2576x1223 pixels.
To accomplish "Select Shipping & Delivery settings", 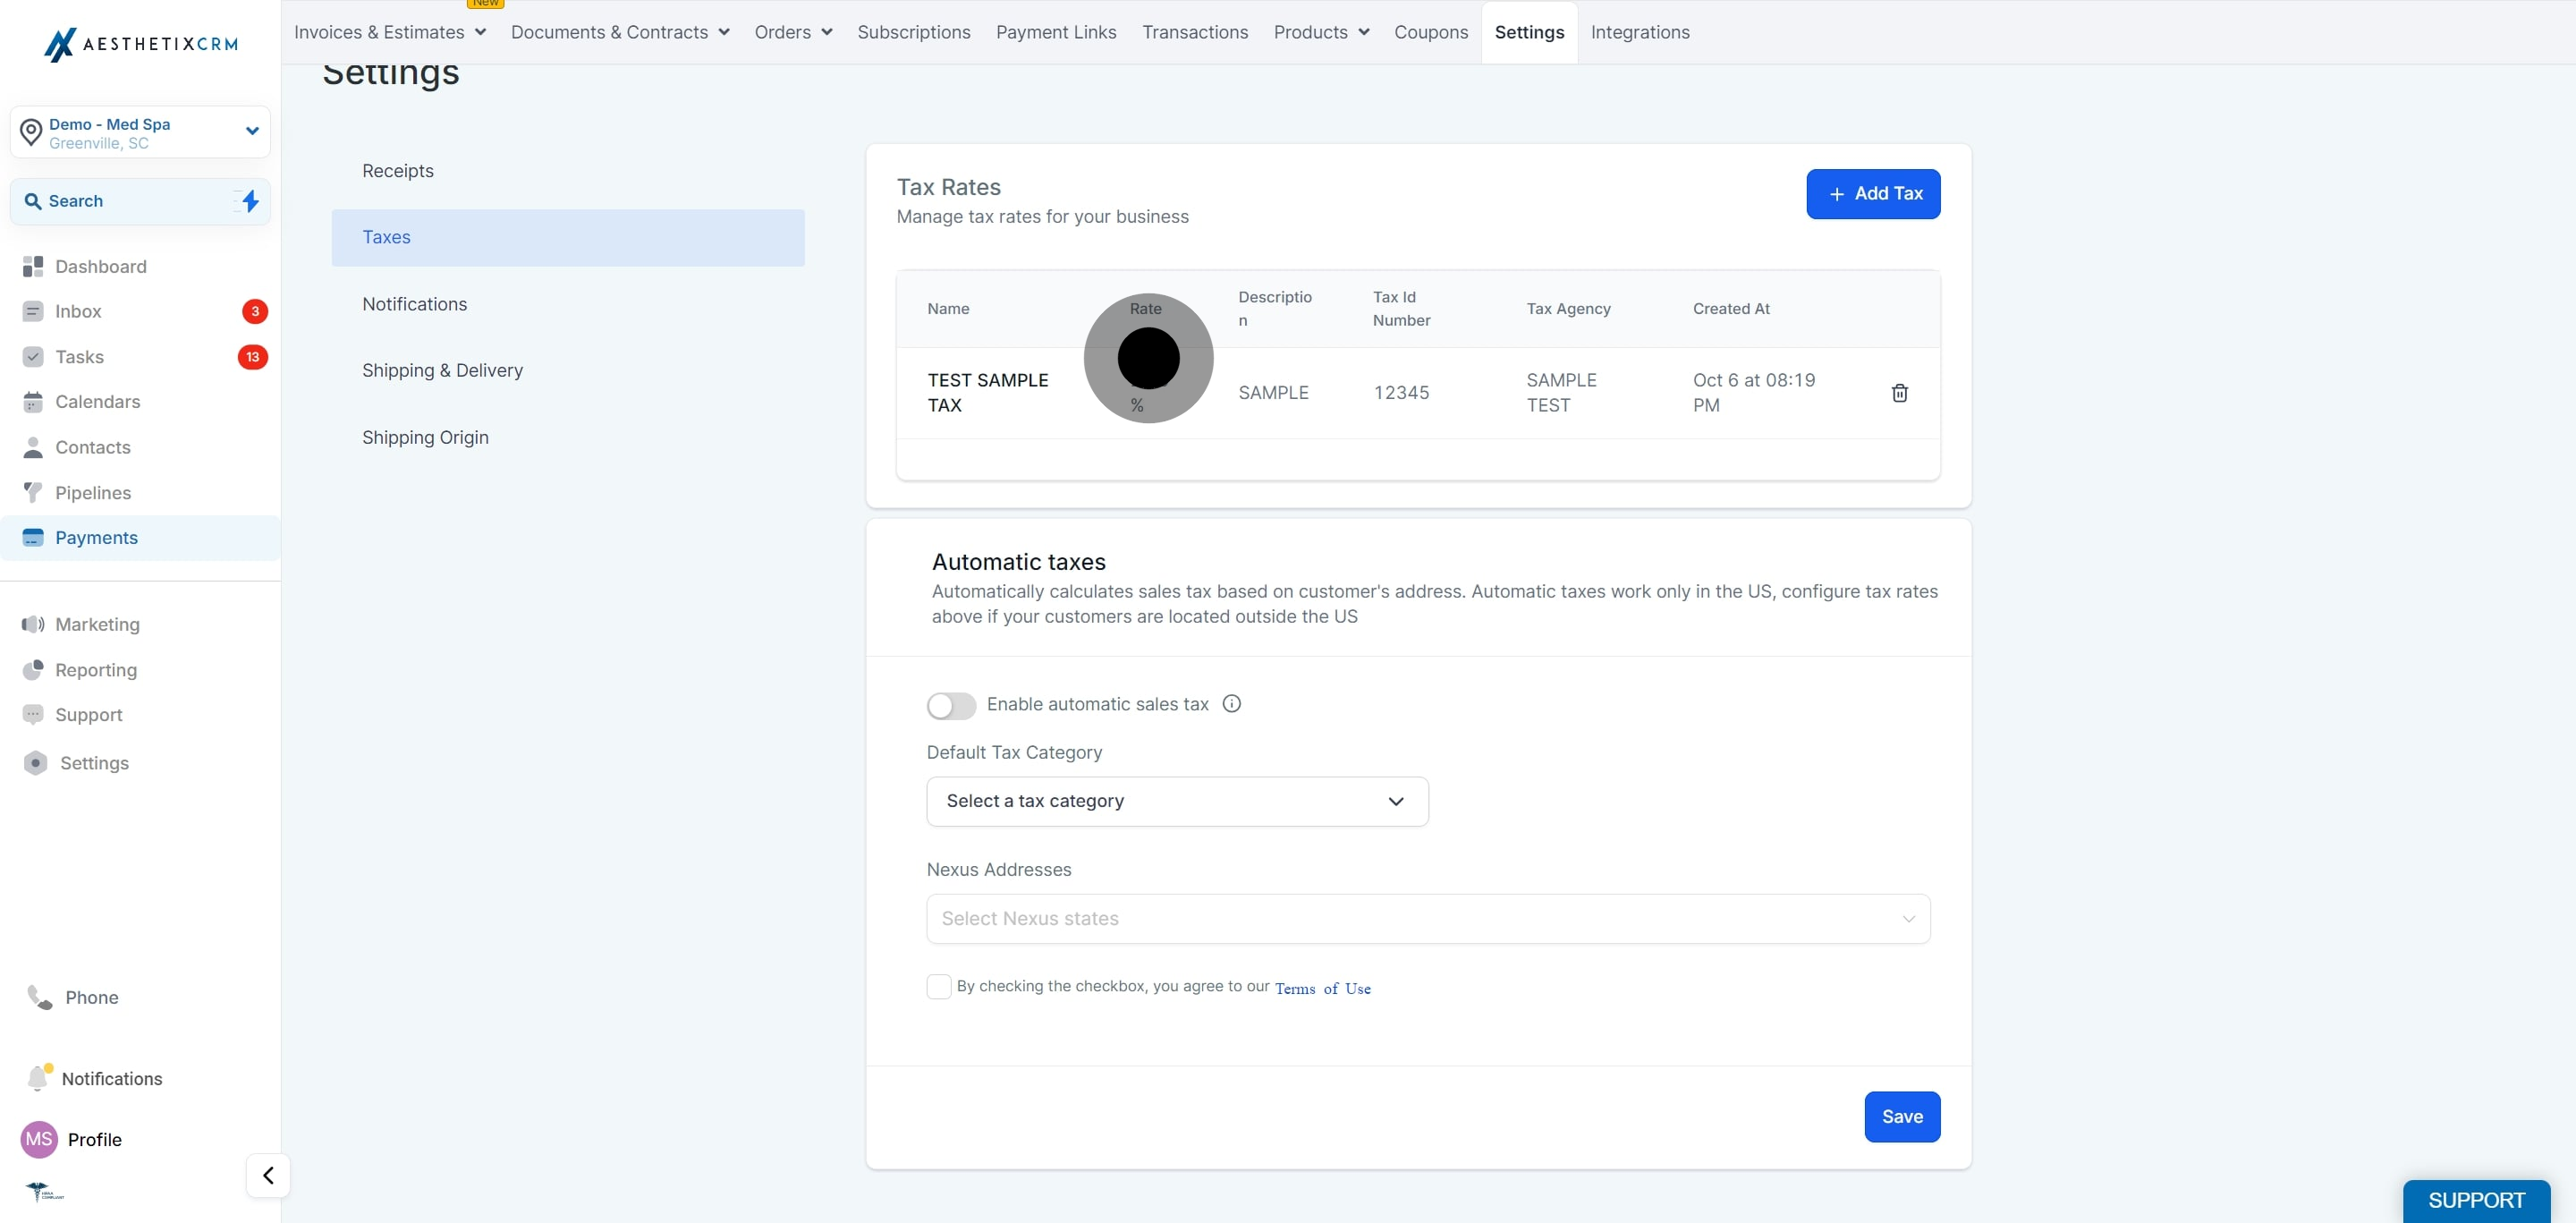I will point(568,371).
